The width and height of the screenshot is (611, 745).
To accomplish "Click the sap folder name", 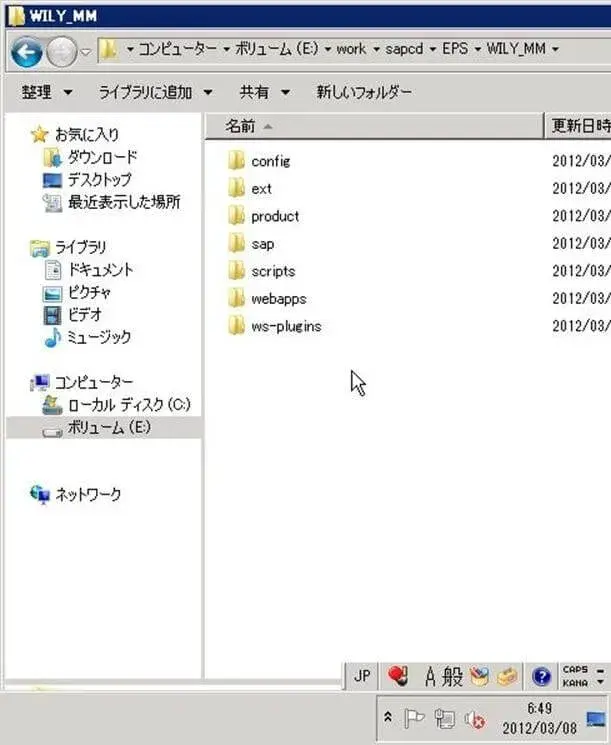I will pyautogui.click(x=262, y=244).
